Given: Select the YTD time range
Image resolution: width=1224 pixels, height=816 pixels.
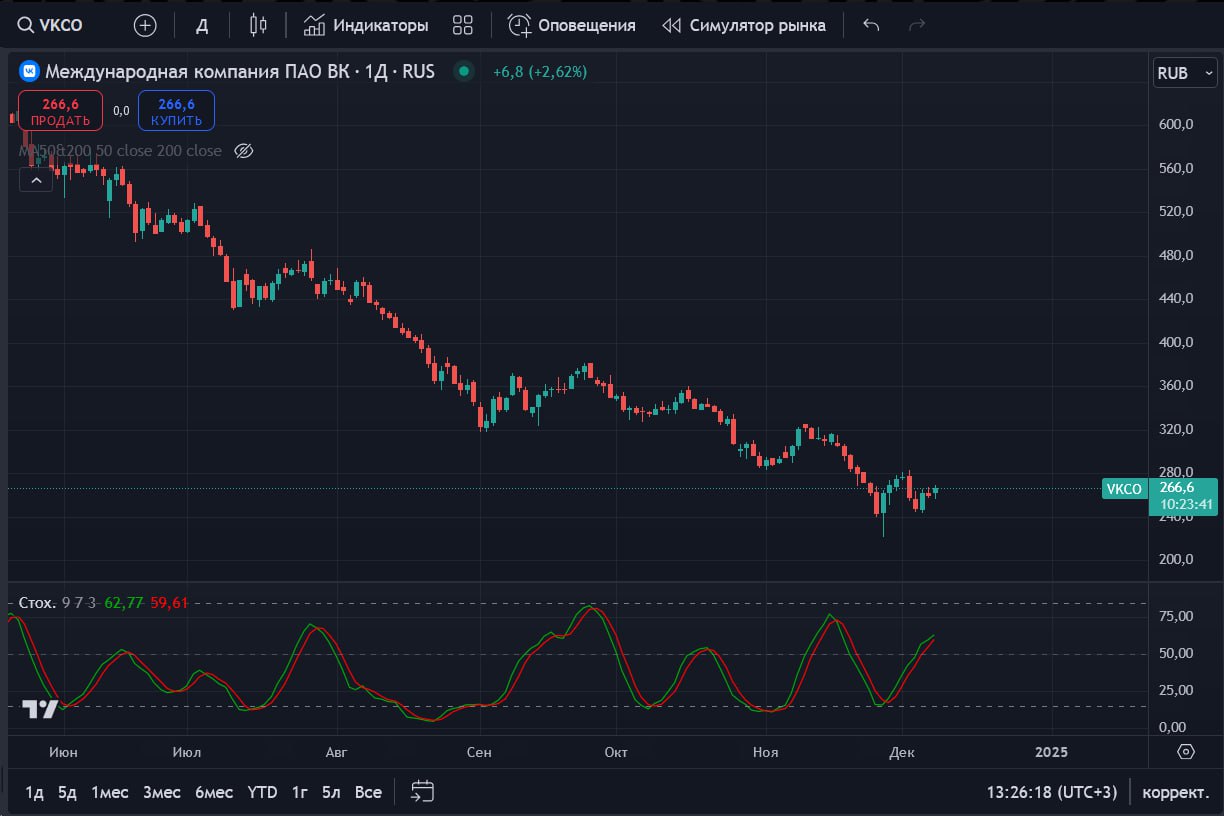Looking at the screenshot, I should (x=262, y=792).
